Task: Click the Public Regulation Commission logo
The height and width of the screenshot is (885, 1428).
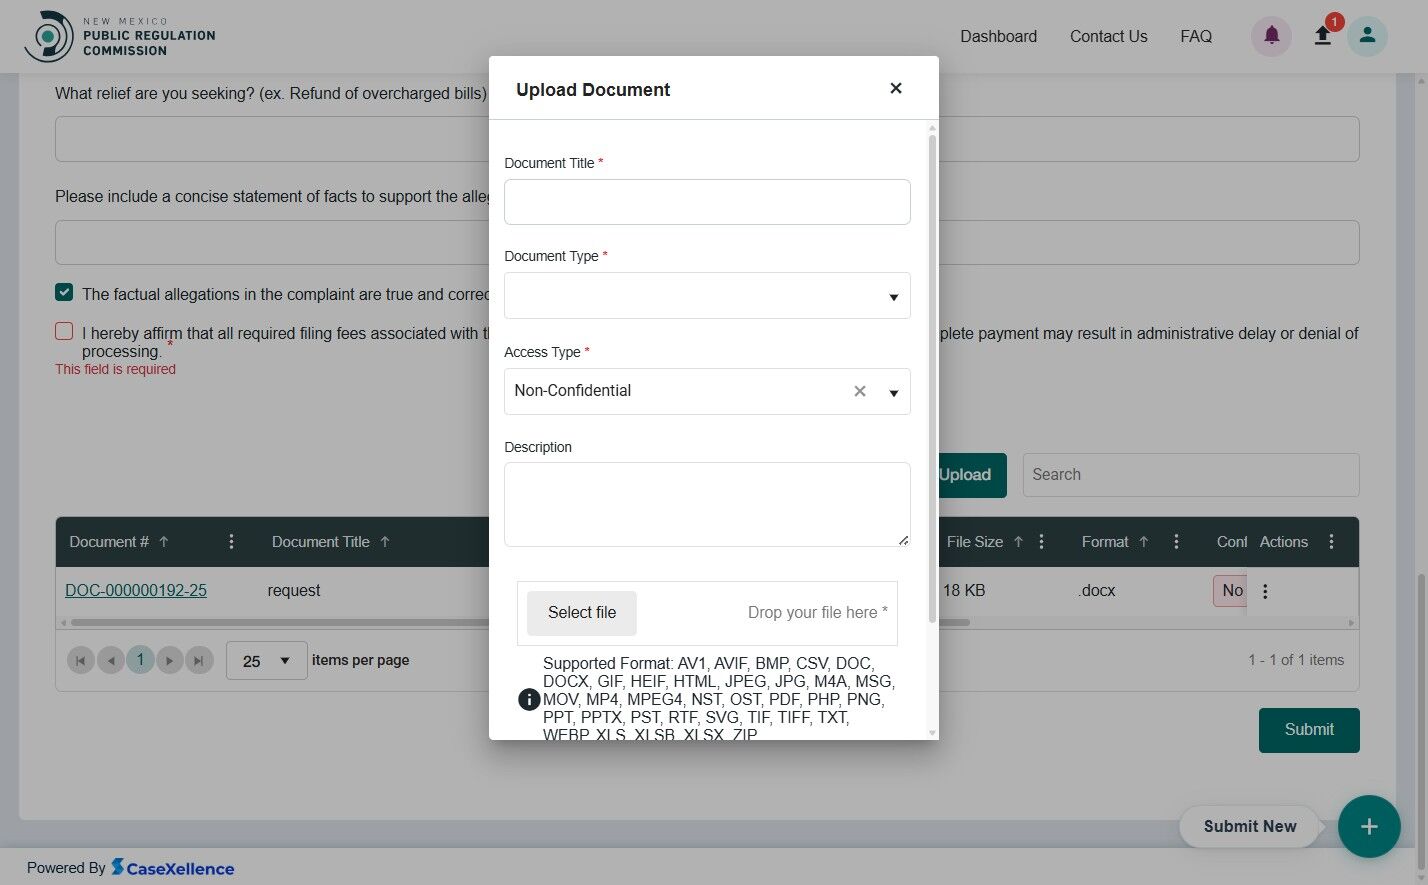Action: pyautogui.click(x=120, y=35)
